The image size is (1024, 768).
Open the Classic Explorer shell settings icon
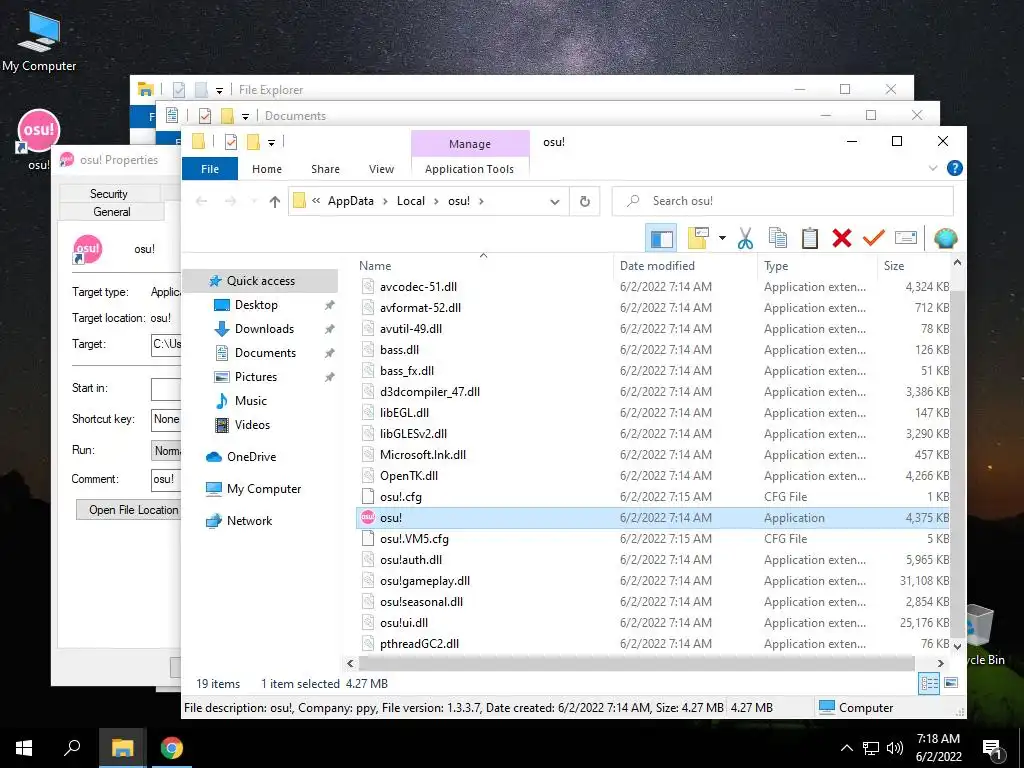click(x=945, y=238)
